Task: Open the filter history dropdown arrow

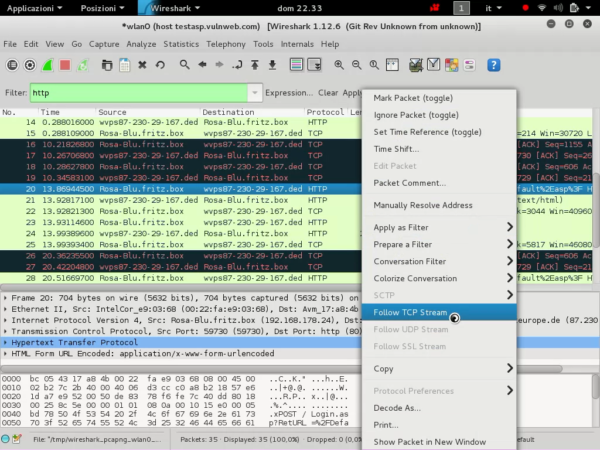Action: (254, 93)
